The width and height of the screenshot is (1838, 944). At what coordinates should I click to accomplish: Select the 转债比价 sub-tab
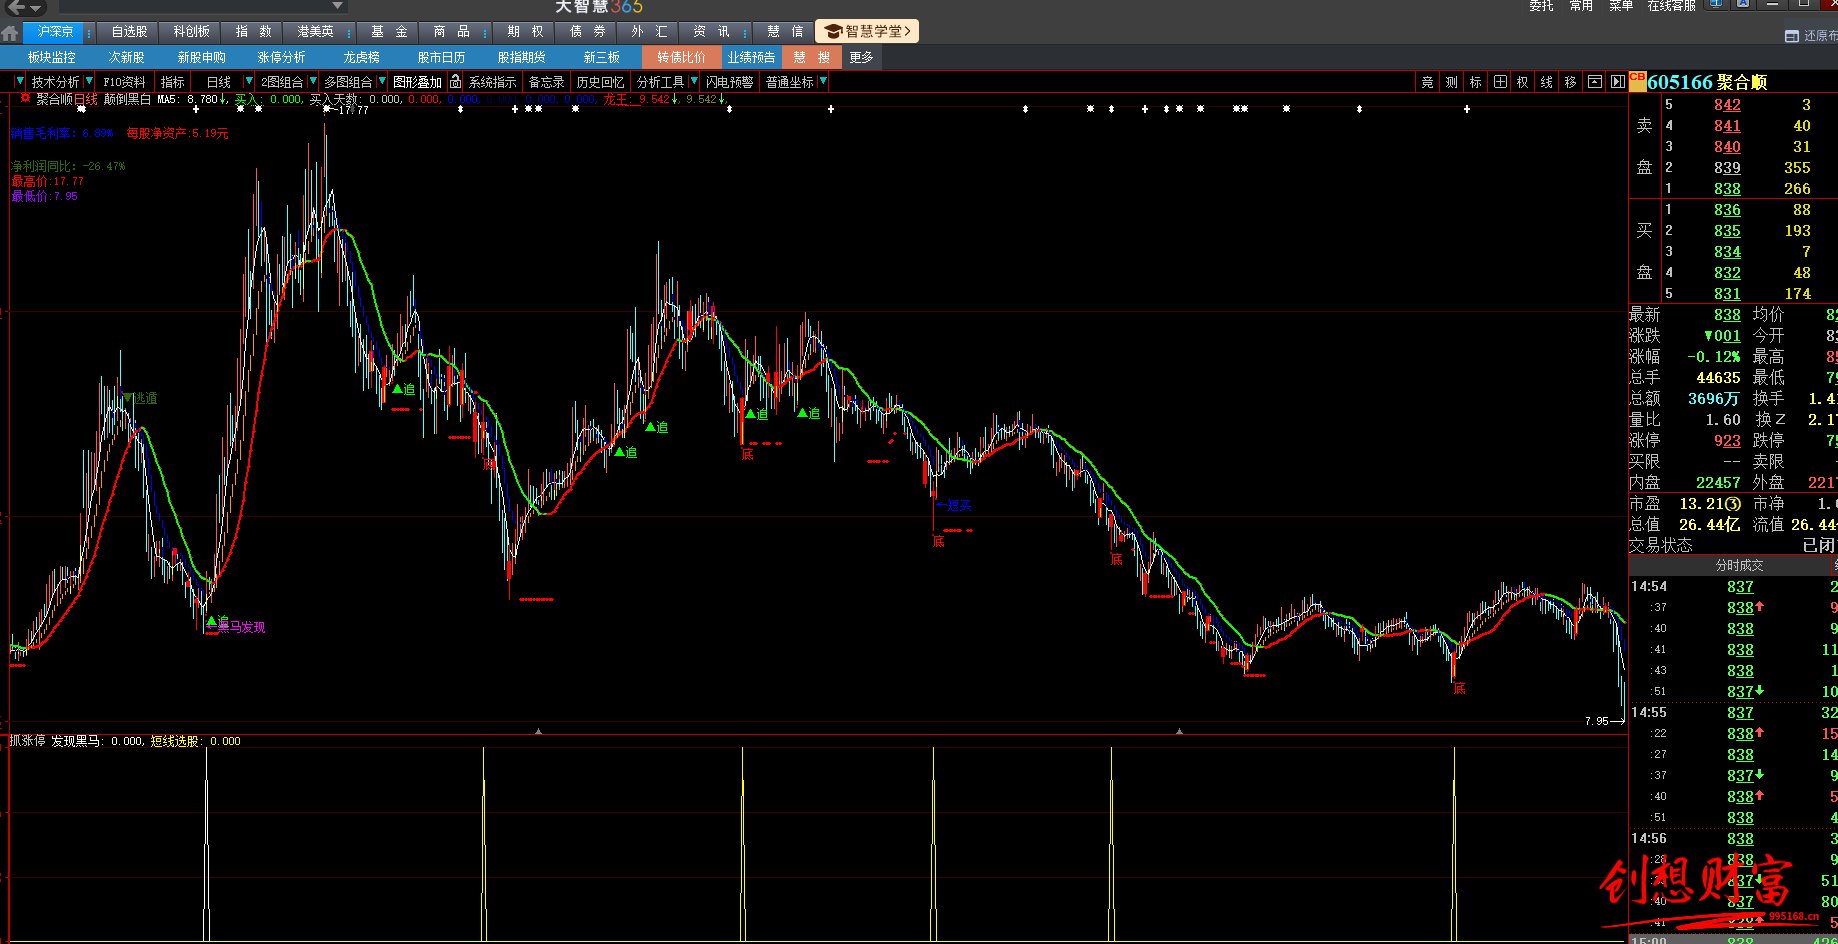point(681,58)
